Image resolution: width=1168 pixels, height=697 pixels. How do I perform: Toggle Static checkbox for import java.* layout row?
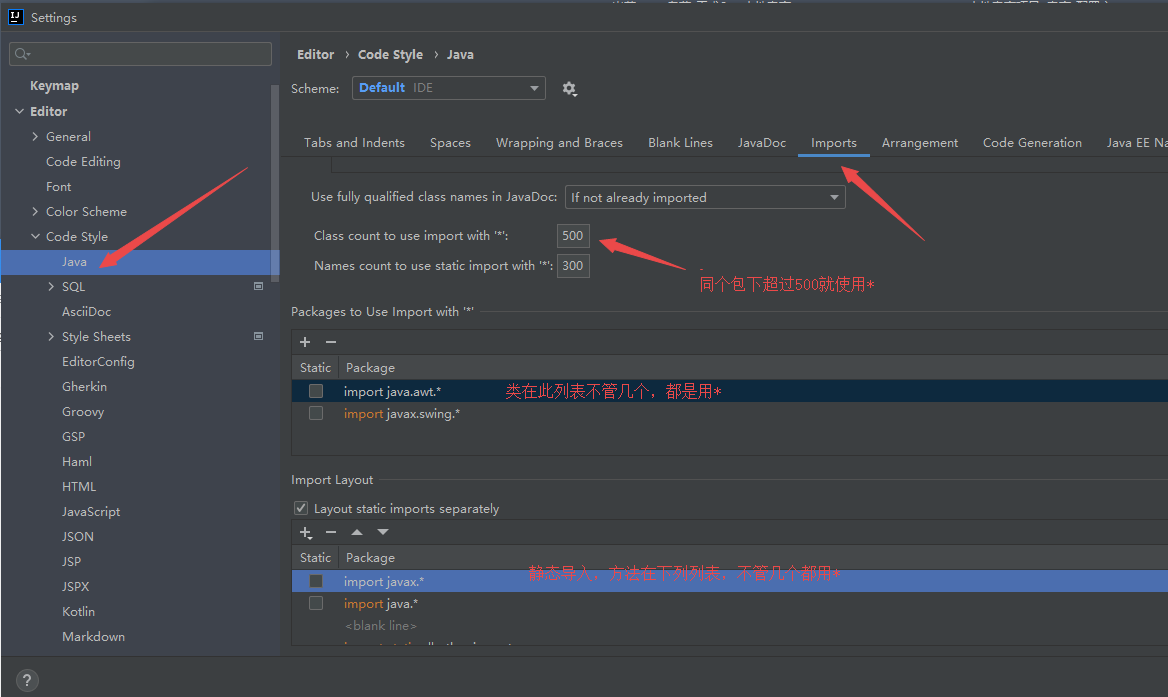pos(316,603)
